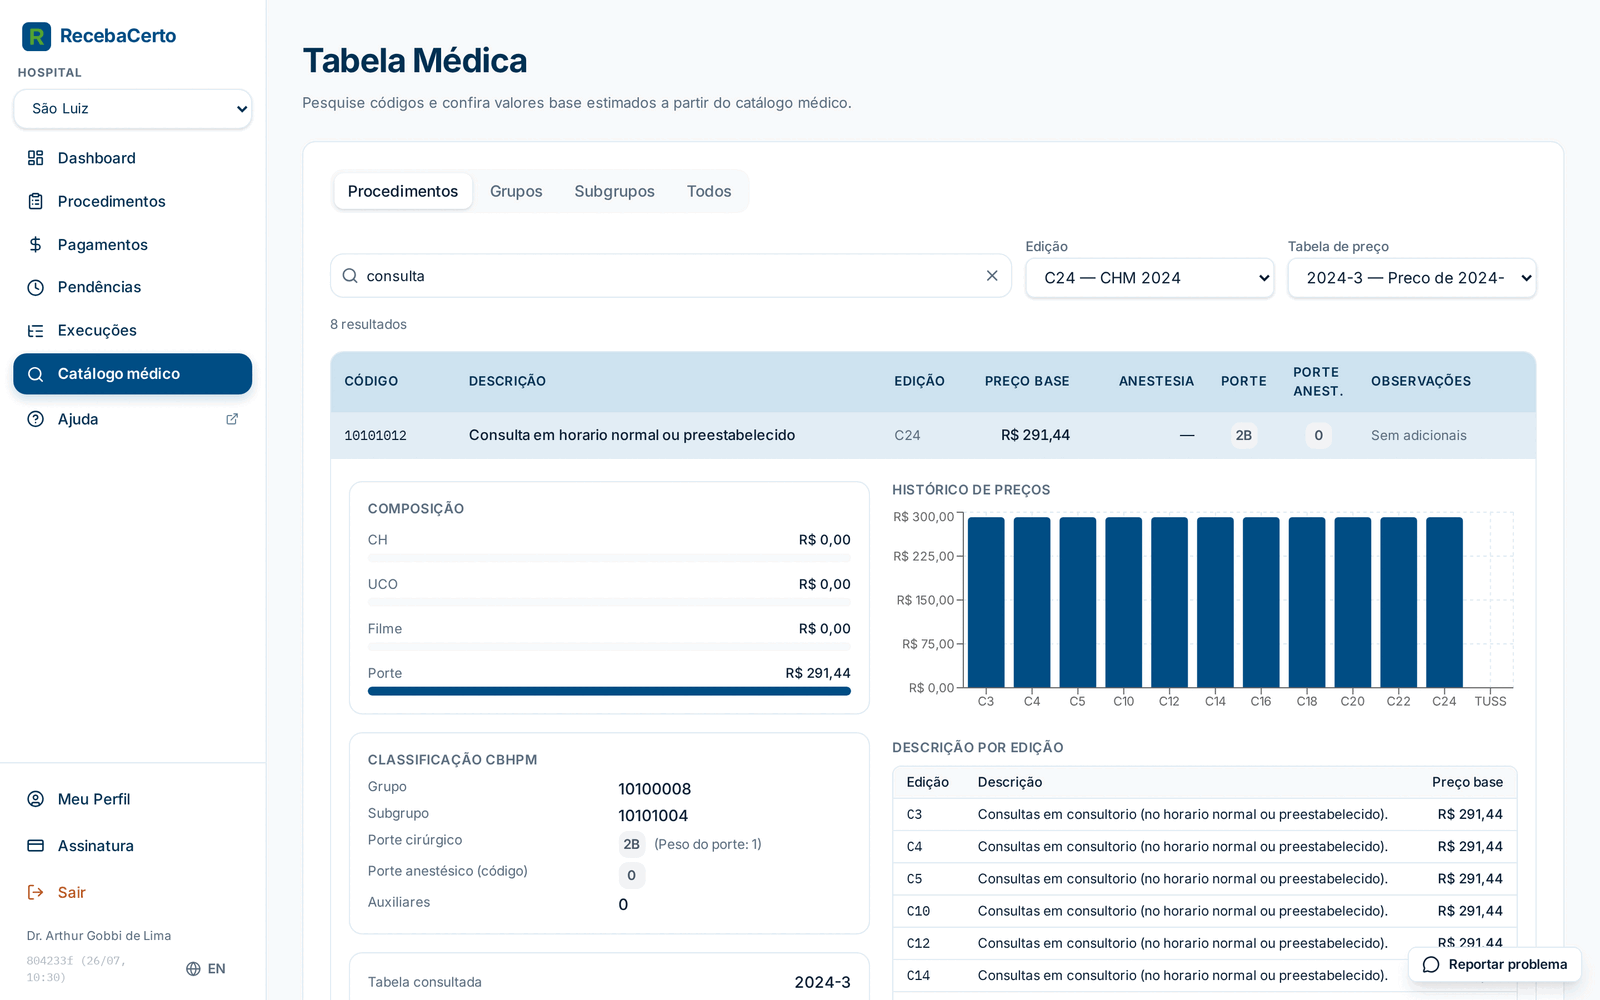Screen dimensions: 1600x1000
Task: Click the Pendências clock icon
Action: click(36, 287)
